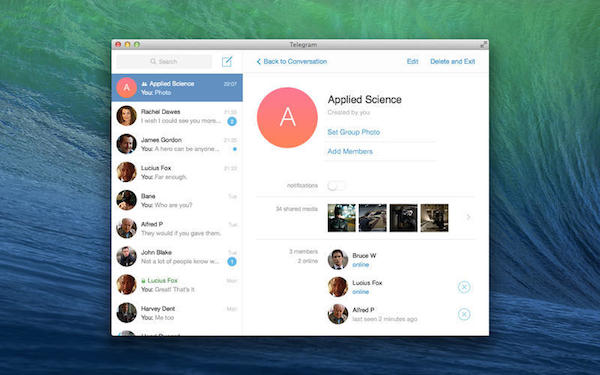This screenshot has height=375, width=600.
Task: Click the Edit button
Action: 412,61
